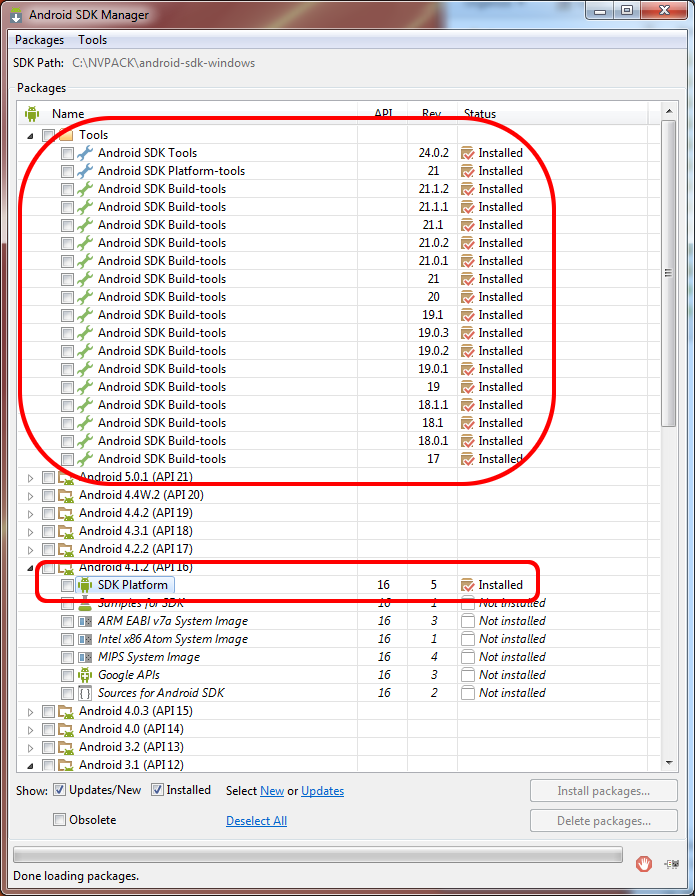695x896 pixels.
Task: Click the Build-tools 21.1.2 wrench icon
Action: tap(85, 189)
